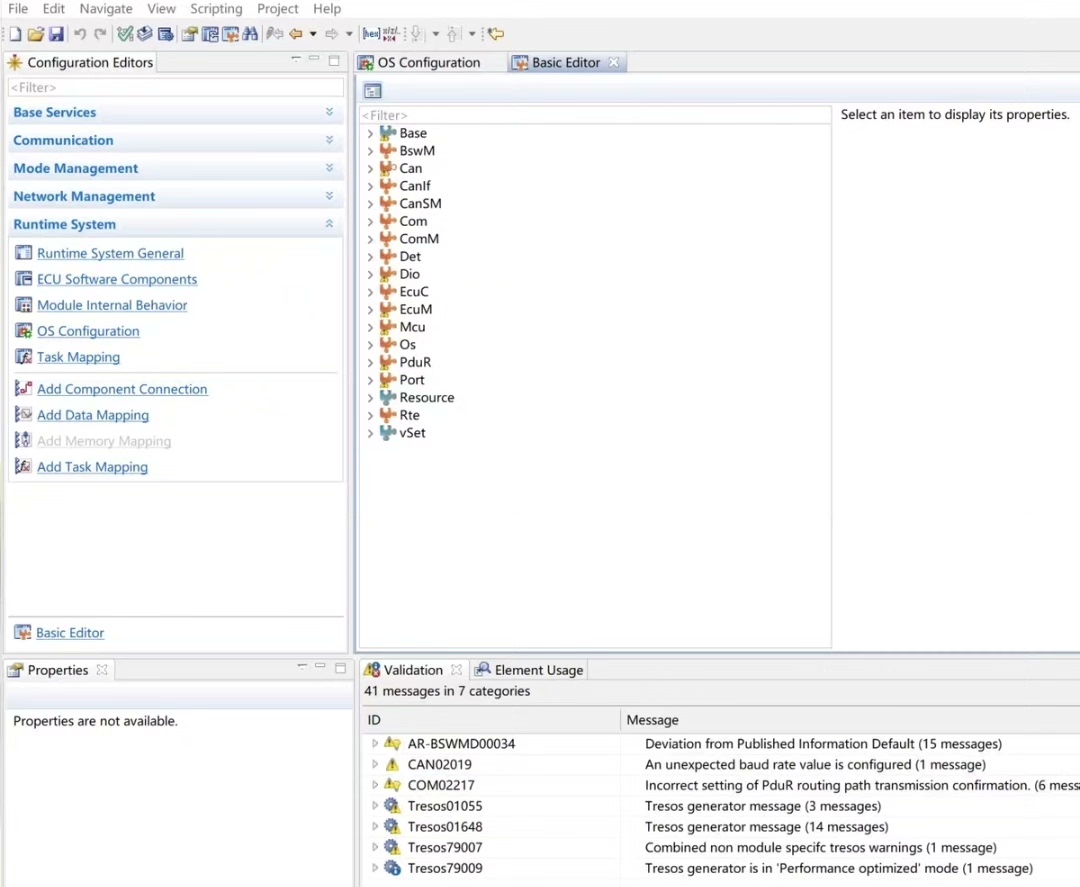Click the Basic Editor tree filter field
Image resolution: width=1080 pixels, height=887 pixels.
coord(595,116)
